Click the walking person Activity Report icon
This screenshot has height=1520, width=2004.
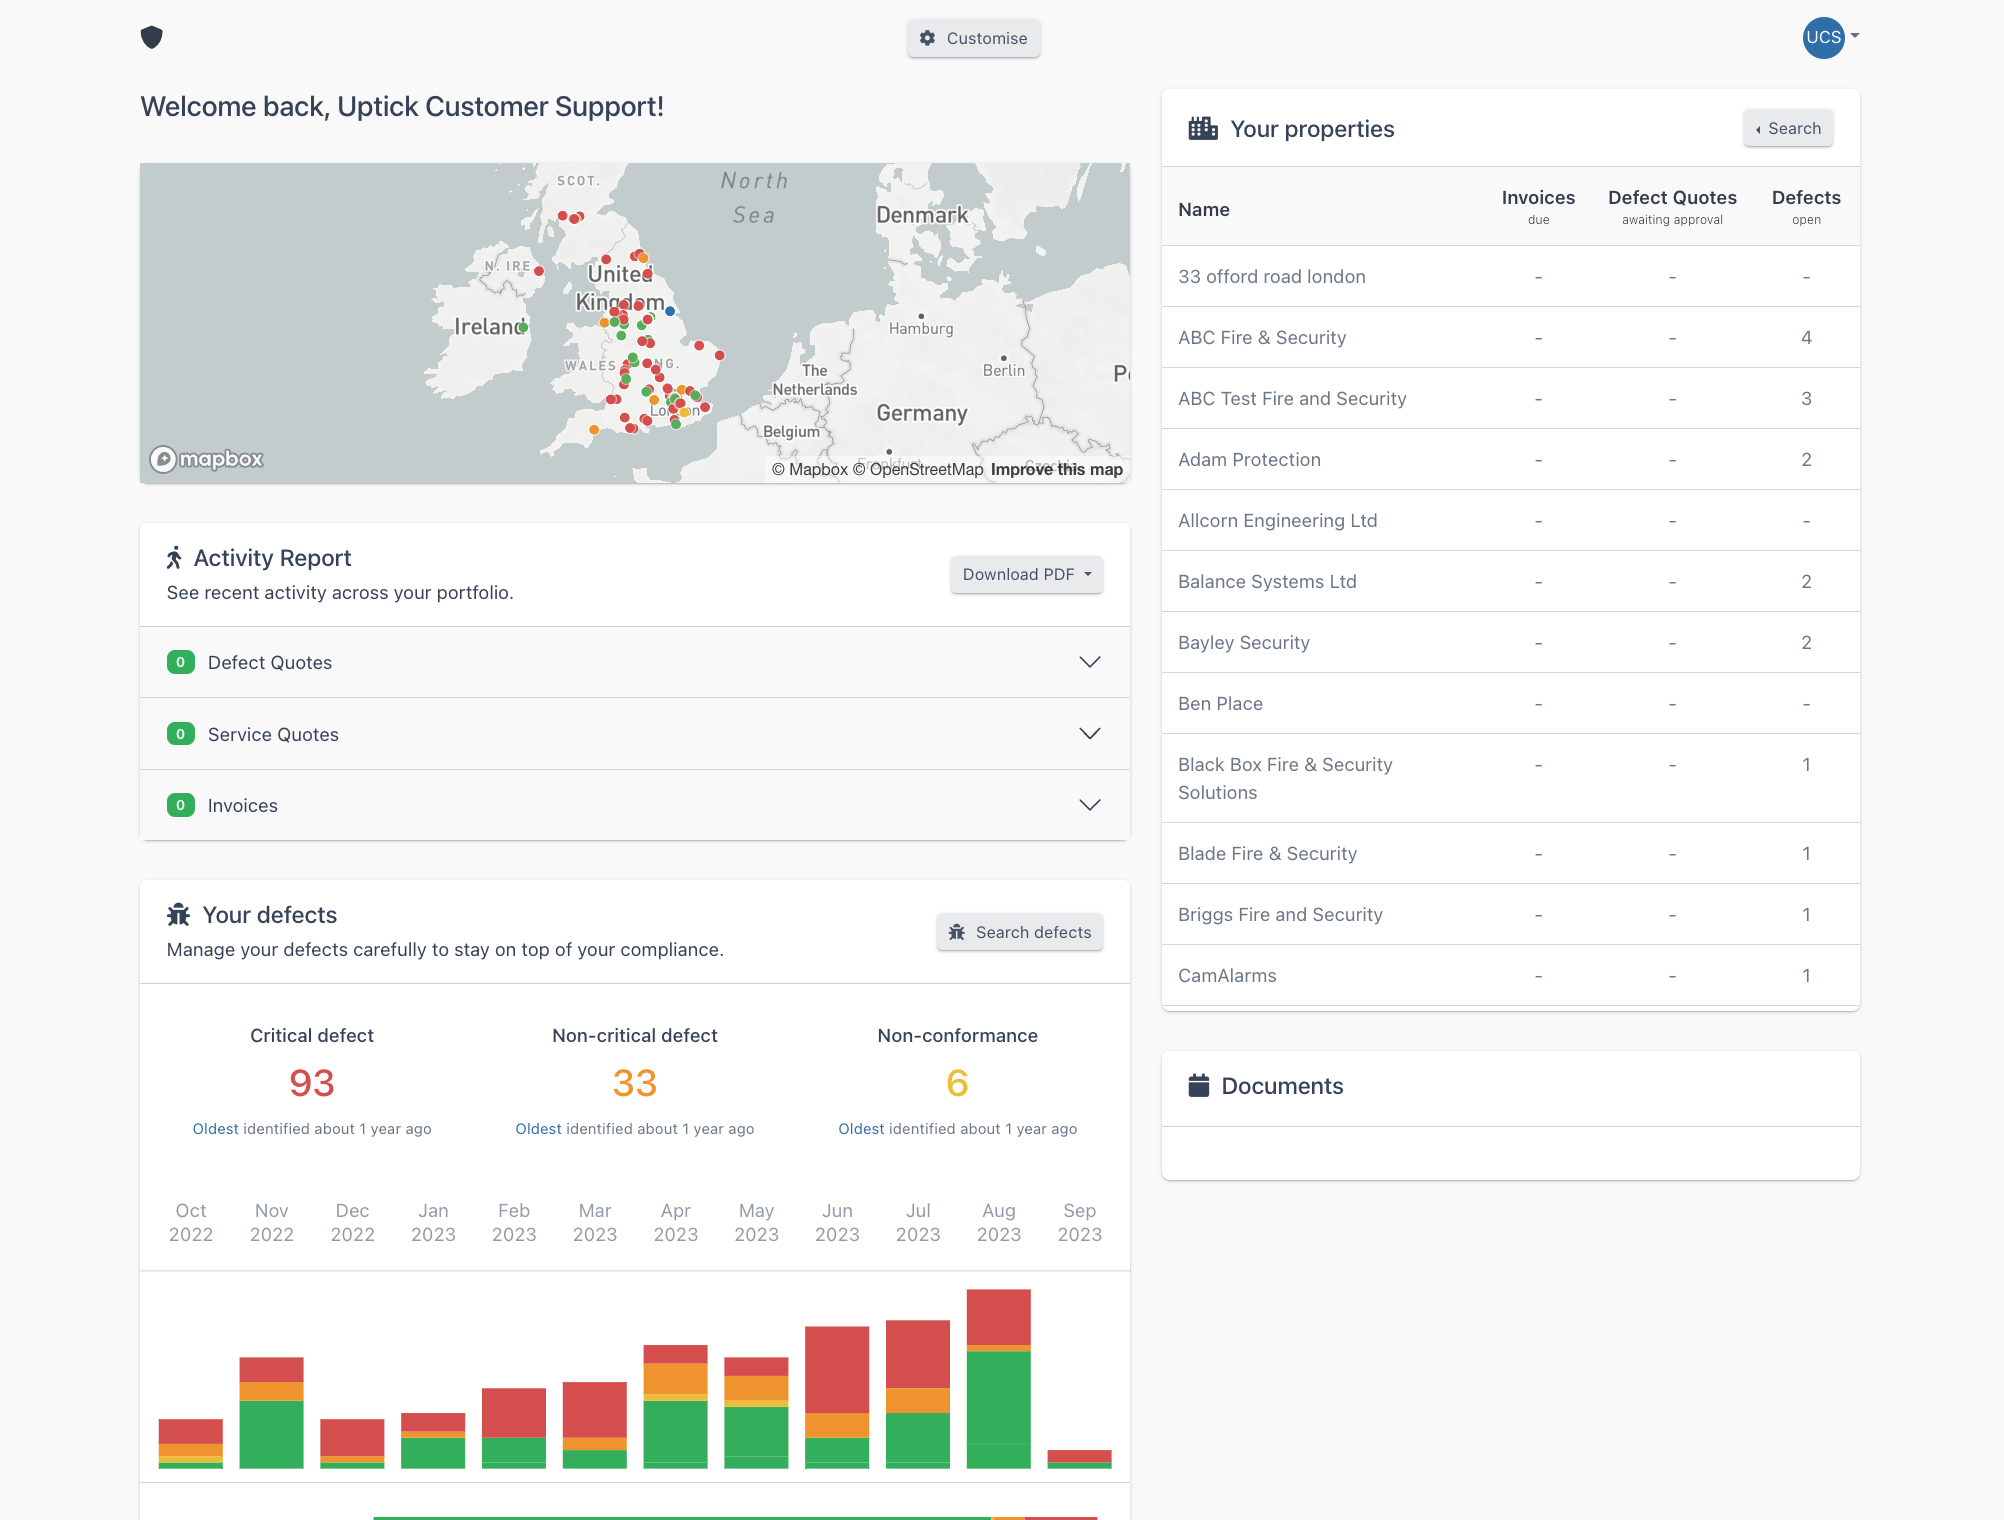[175, 557]
